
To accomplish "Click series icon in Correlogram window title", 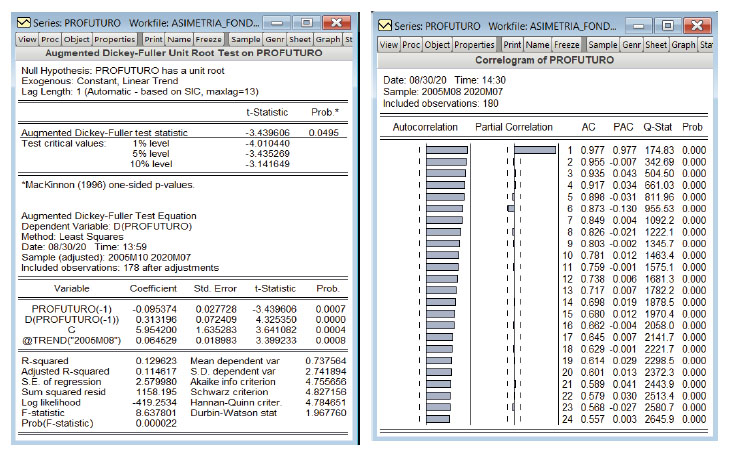I will coord(385,25).
